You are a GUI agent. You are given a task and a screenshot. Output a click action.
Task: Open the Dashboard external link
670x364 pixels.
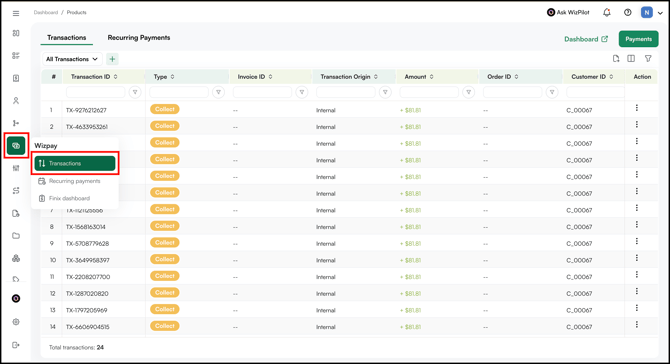pos(586,39)
